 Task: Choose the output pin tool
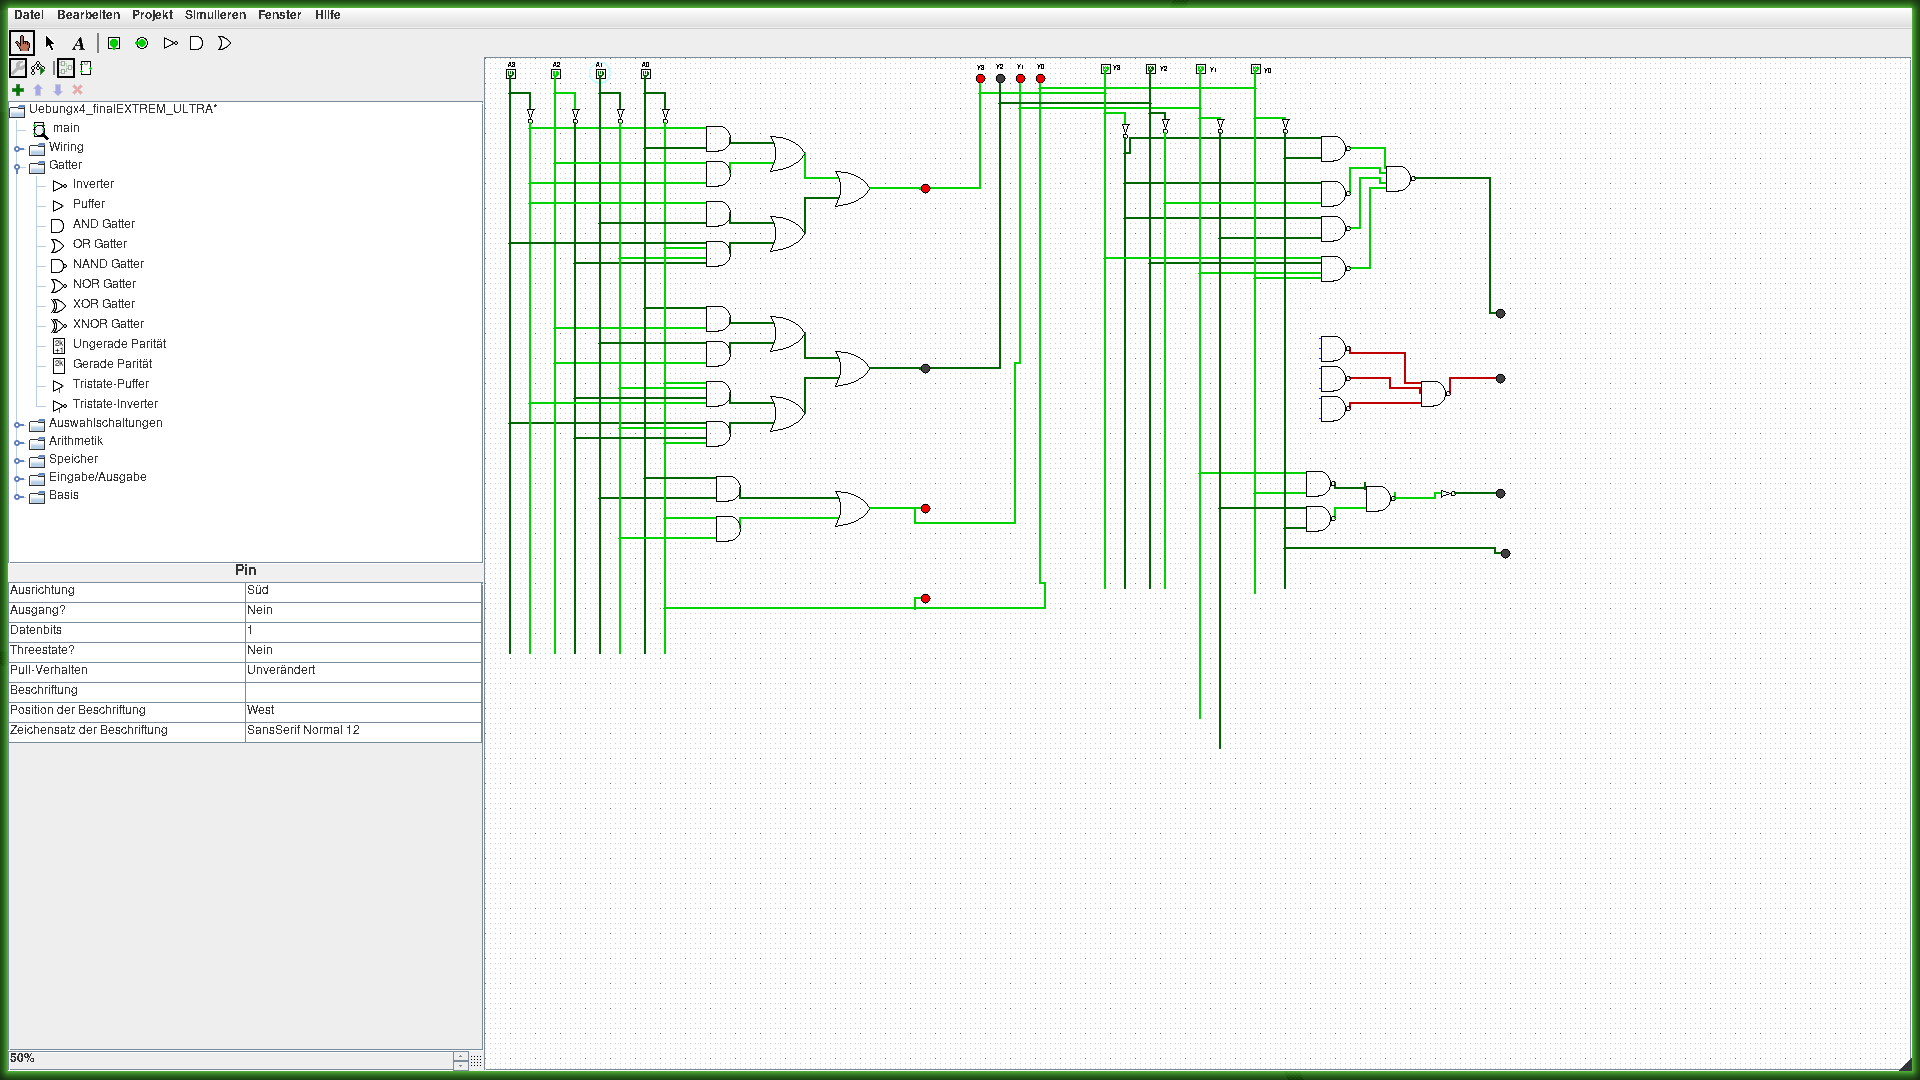(142, 43)
